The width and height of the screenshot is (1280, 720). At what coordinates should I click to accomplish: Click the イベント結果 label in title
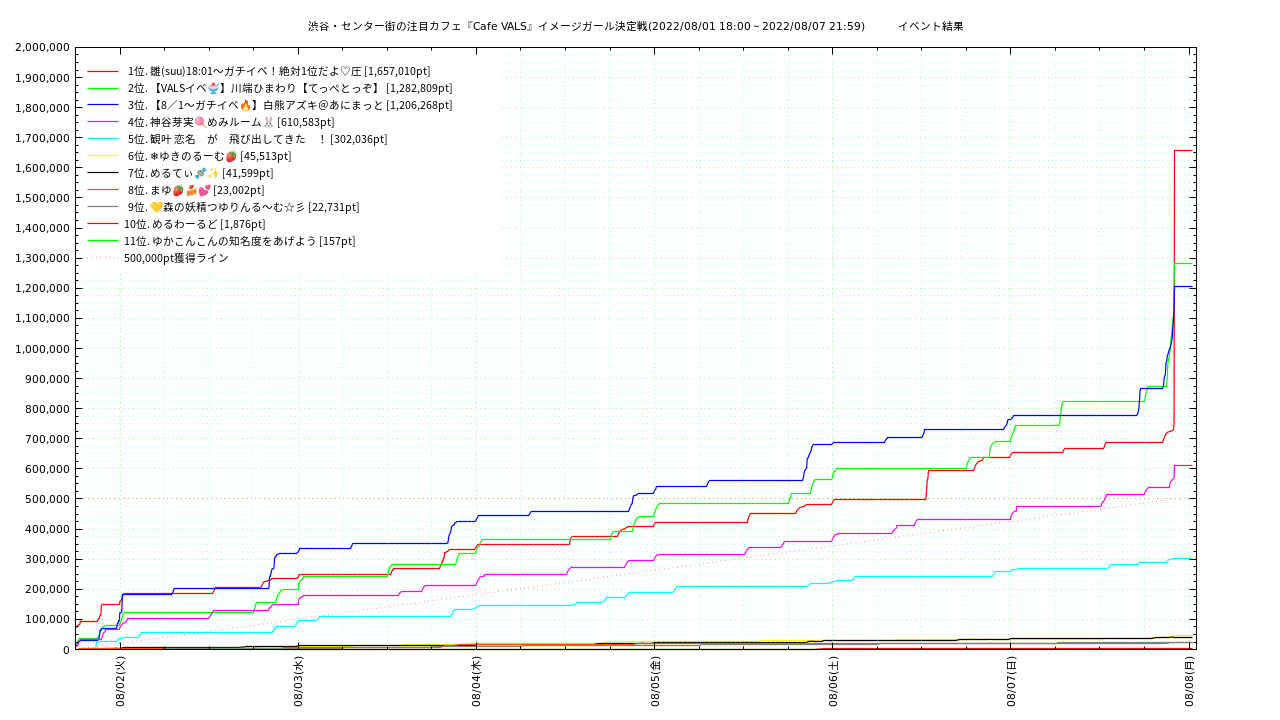point(930,26)
